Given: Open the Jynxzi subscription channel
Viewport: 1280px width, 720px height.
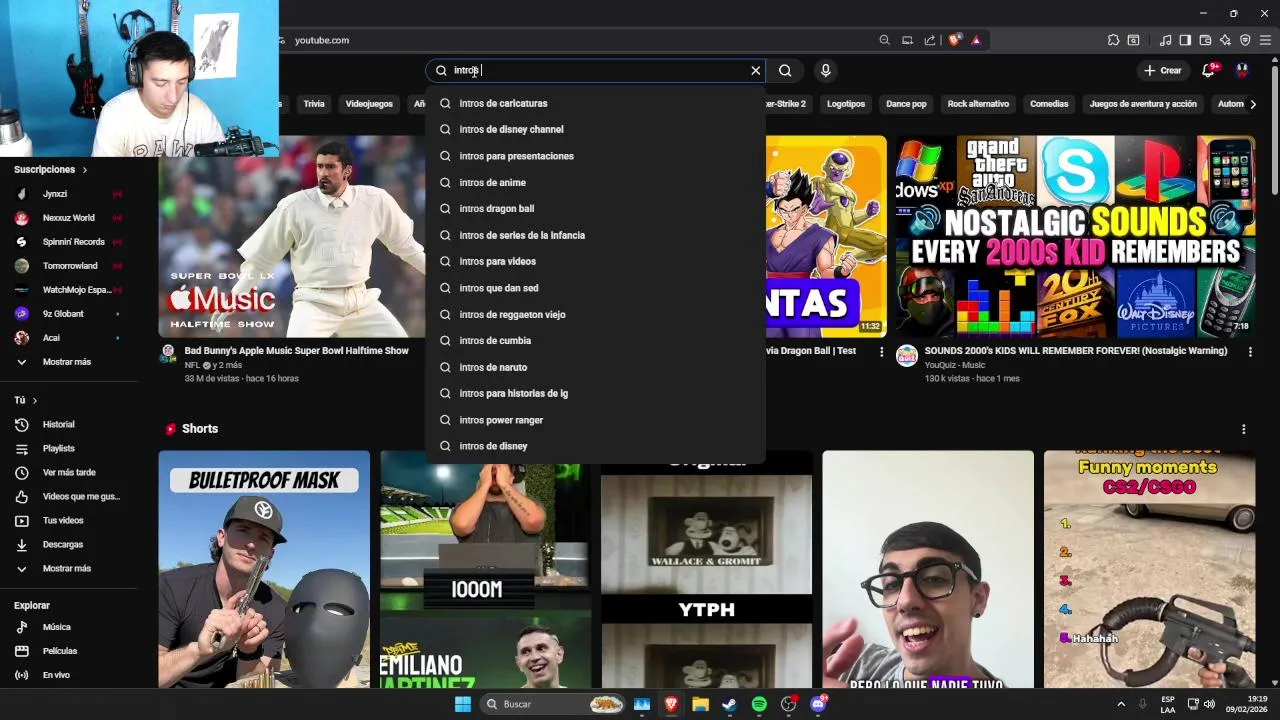Looking at the screenshot, I should click(x=68, y=194).
